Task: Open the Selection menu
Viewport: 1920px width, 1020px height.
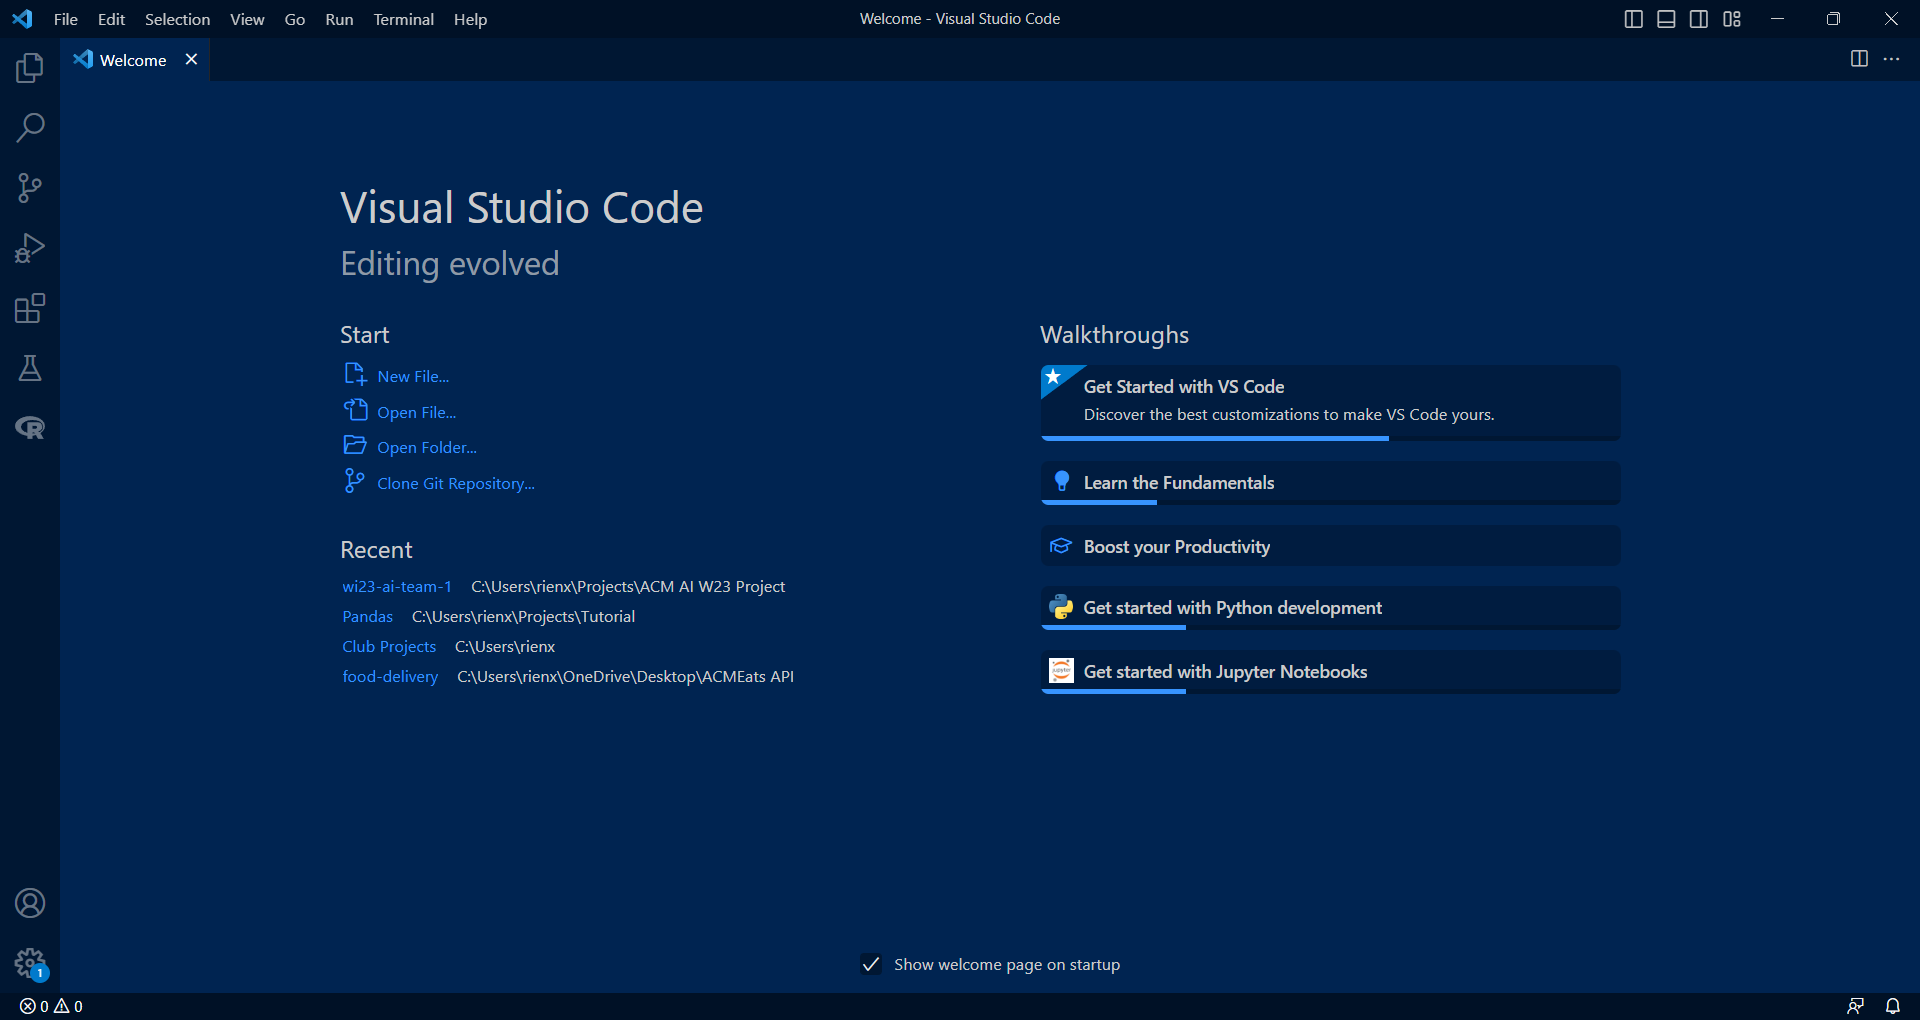Action: click(x=177, y=19)
